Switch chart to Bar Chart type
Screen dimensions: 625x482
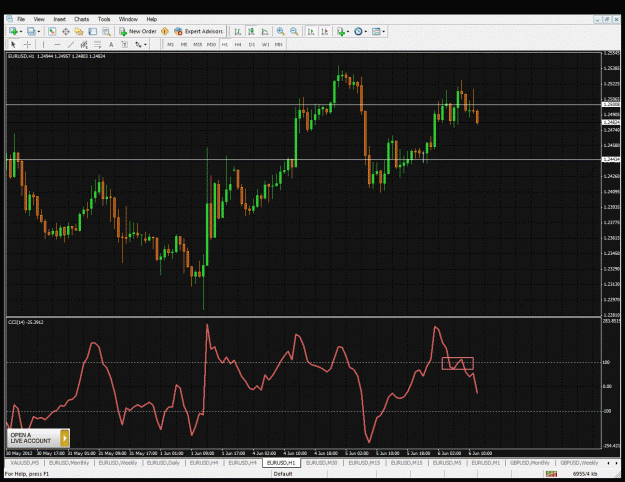238,31
